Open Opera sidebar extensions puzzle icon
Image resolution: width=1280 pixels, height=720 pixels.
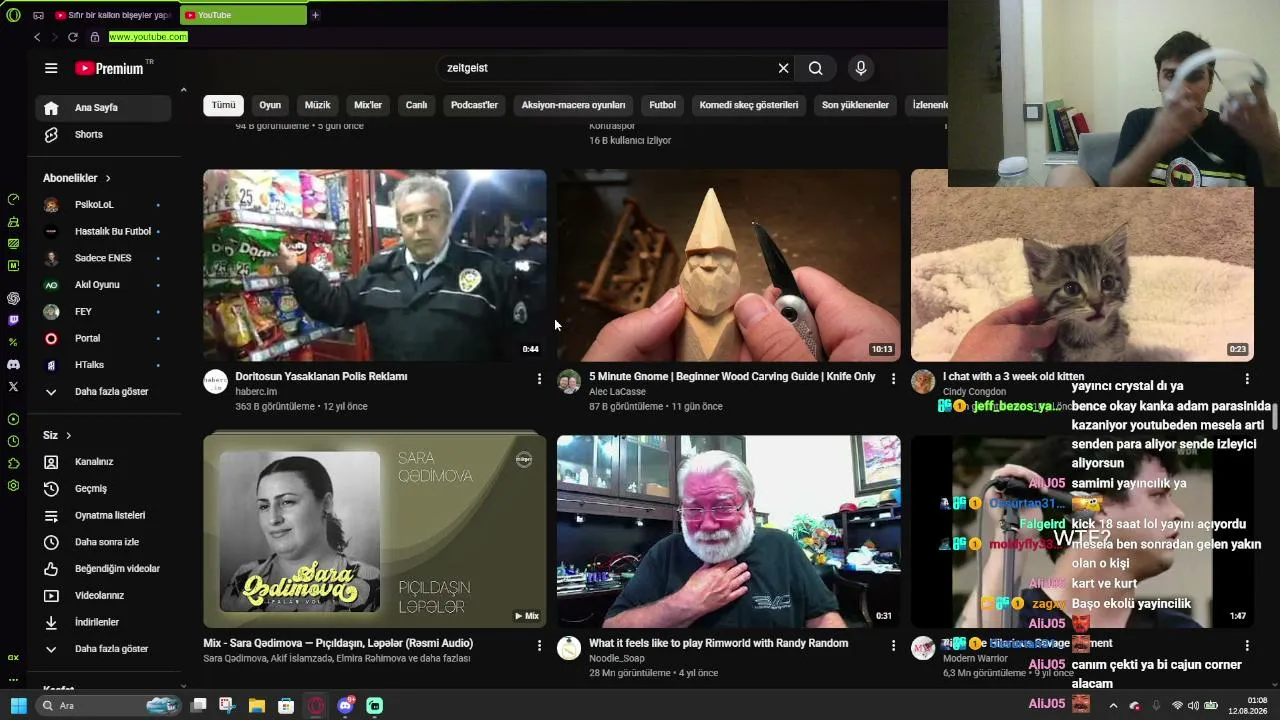click(13, 463)
